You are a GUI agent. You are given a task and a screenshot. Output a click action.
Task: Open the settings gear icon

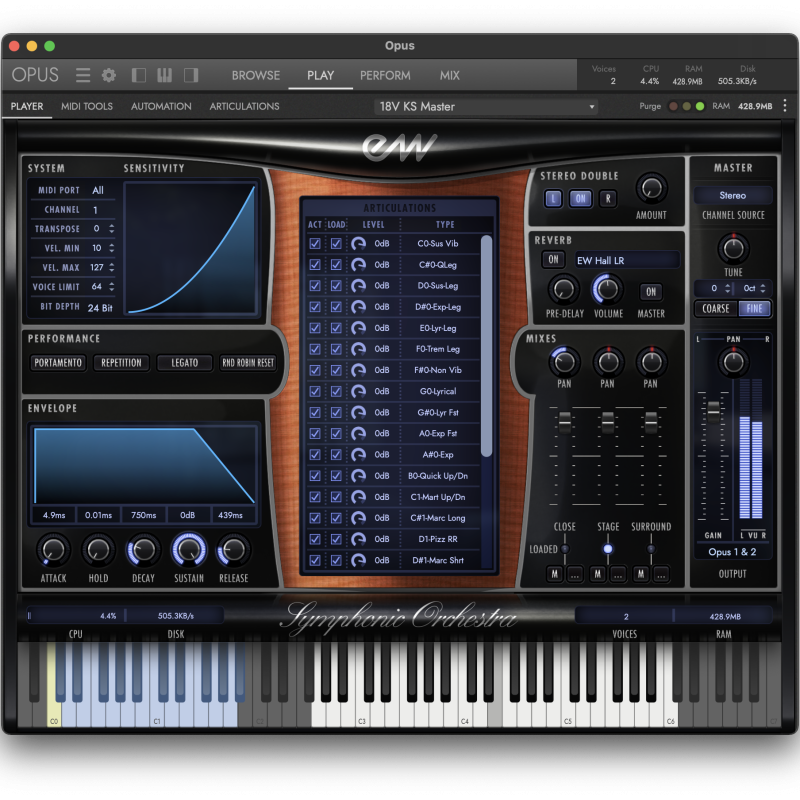point(109,76)
